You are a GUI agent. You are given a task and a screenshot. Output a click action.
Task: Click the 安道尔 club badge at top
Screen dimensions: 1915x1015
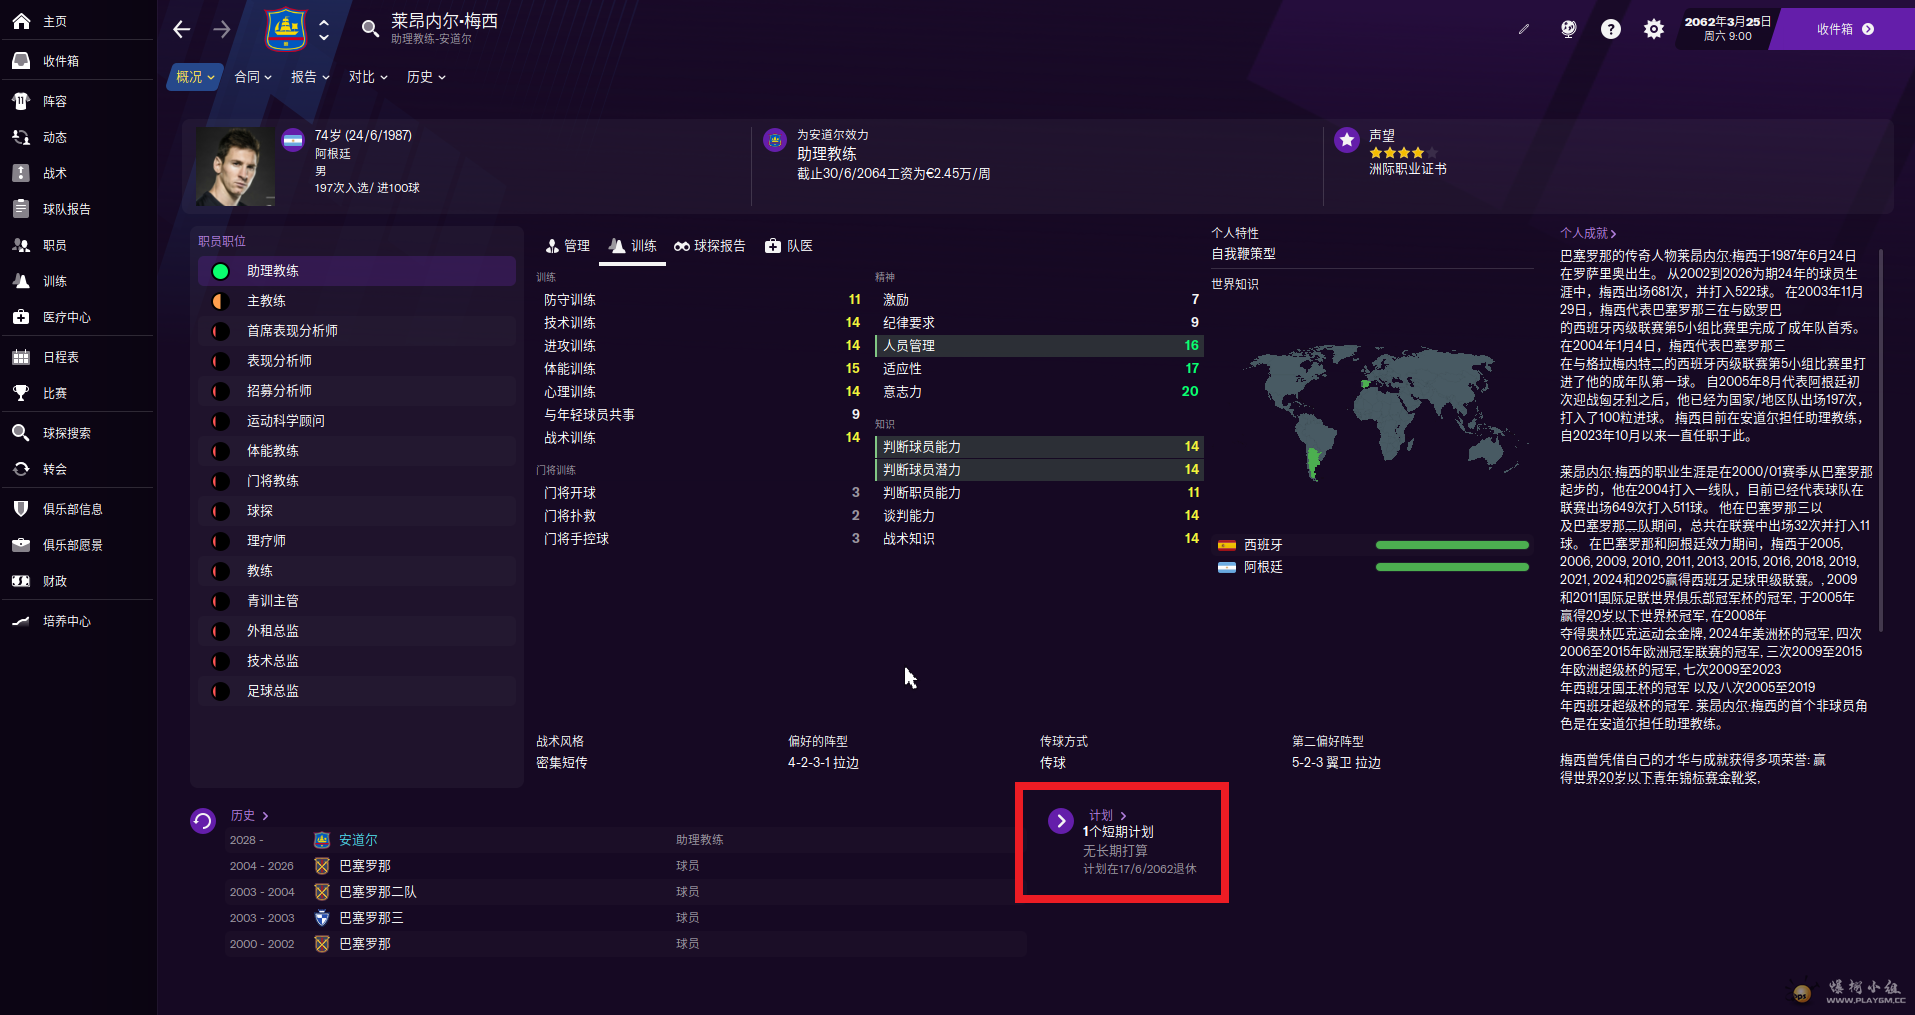coord(286,29)
